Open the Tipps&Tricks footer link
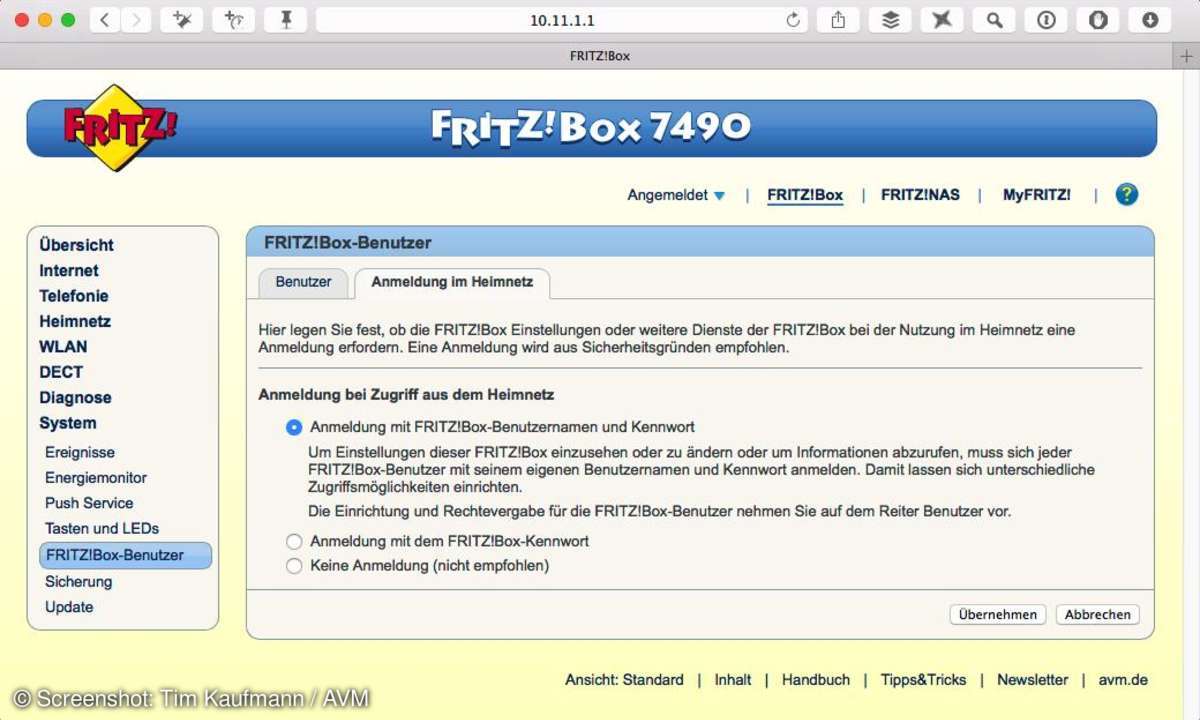Image resolution: width=1200 pixels, height=720 pixels. (x=924, y=680)
